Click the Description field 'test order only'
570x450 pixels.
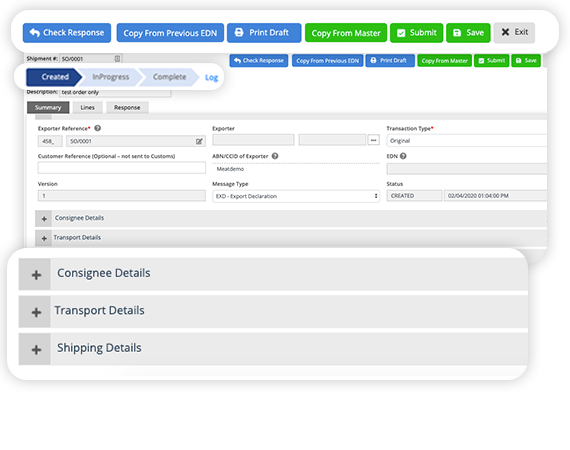pyautogui.click(x=115, y=92)
